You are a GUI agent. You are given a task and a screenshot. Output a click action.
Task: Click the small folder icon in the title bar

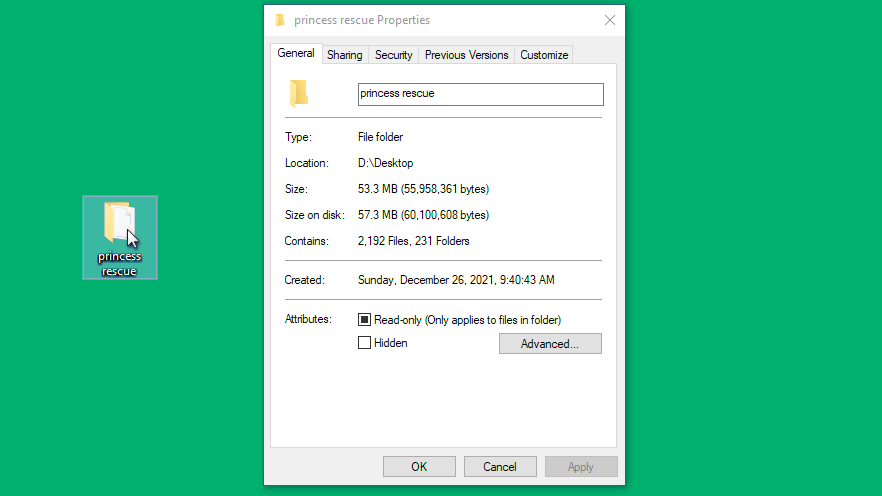point(280,20)
